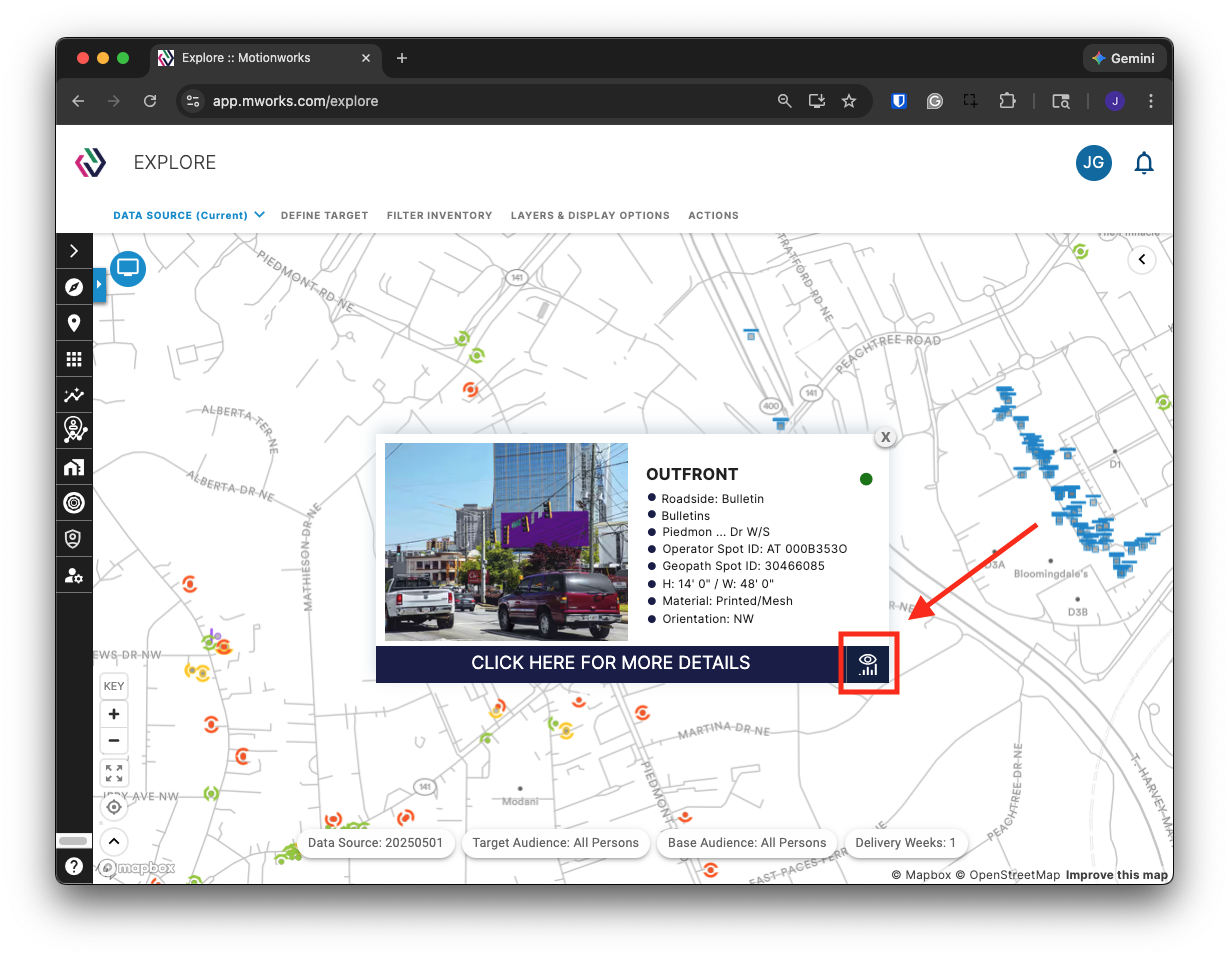Open the shield icon in sidebar
The image size is (1229, 958).
pyautogui.click(x=74, y=539)
